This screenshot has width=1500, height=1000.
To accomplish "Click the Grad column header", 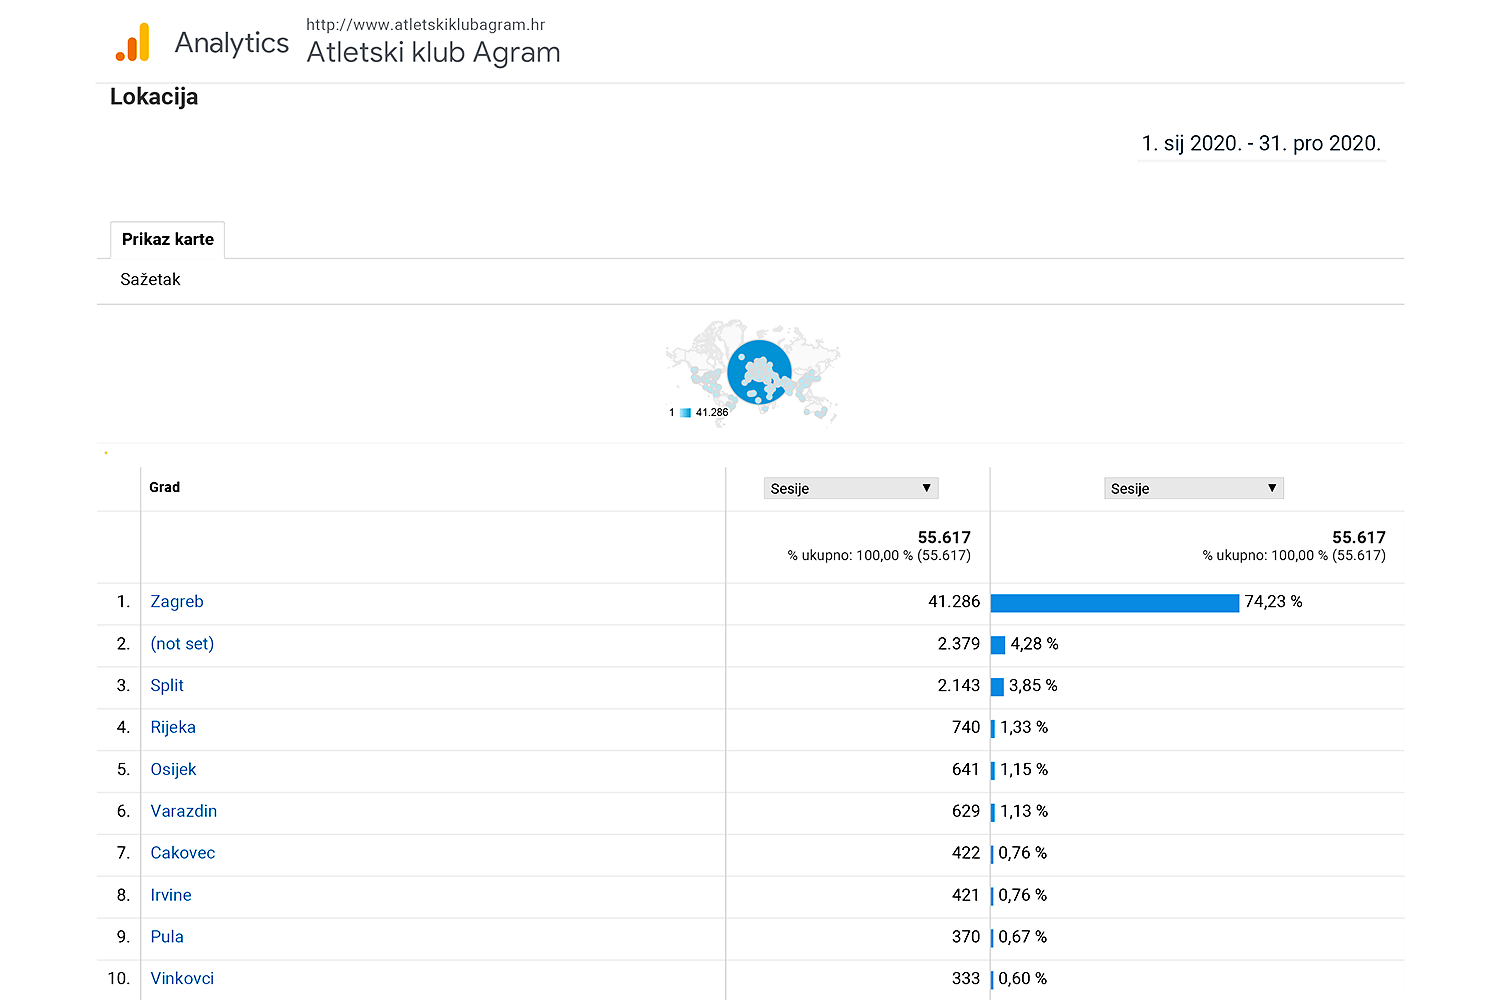I will tap(165, 488).
